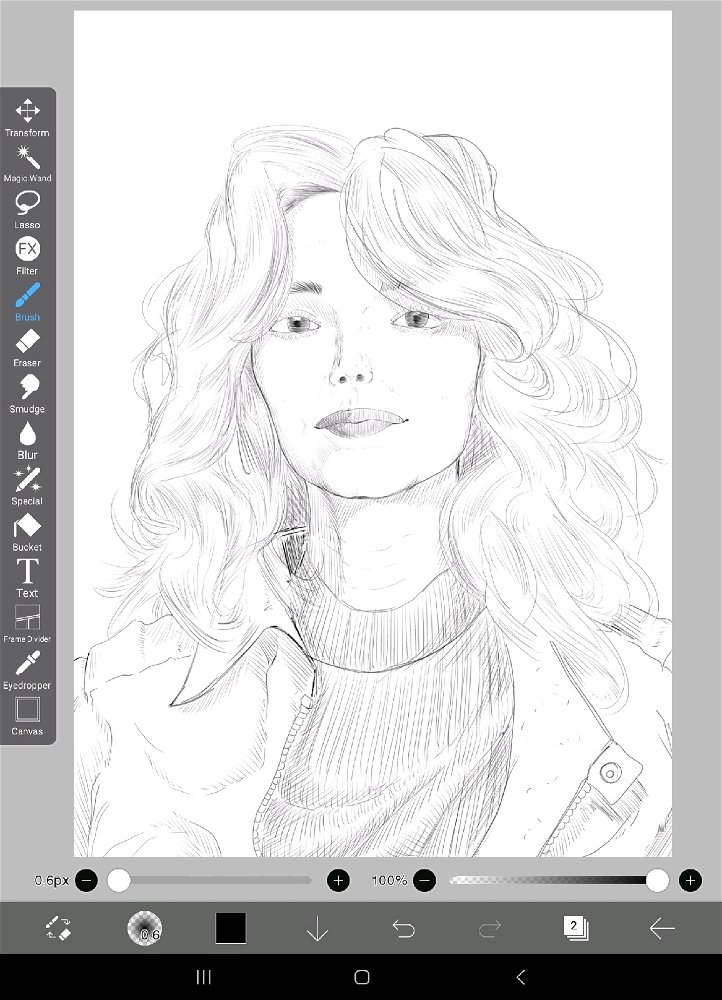Open Android recent apps button
This screenshot has width=722, height=1000.
click(x=203, y=976)
